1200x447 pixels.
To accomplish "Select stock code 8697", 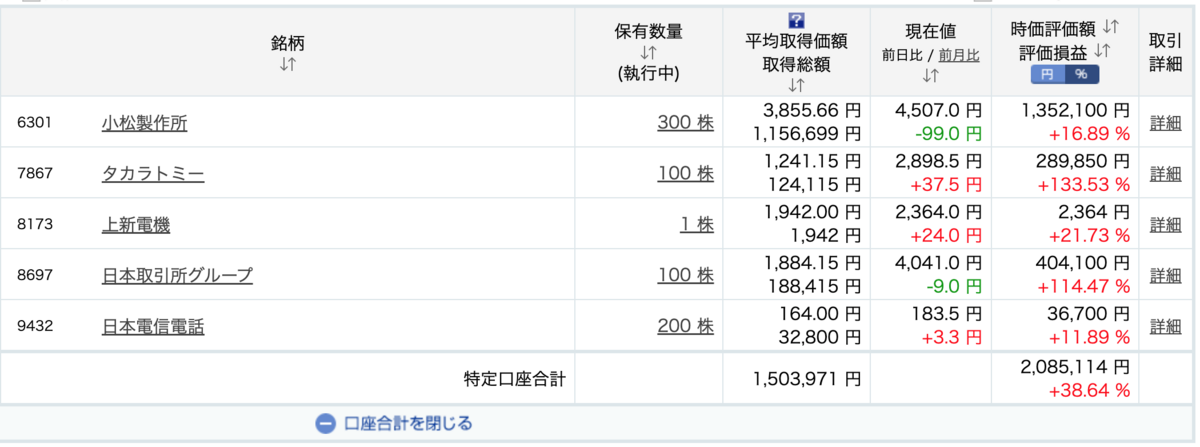I will click(34, 275).
